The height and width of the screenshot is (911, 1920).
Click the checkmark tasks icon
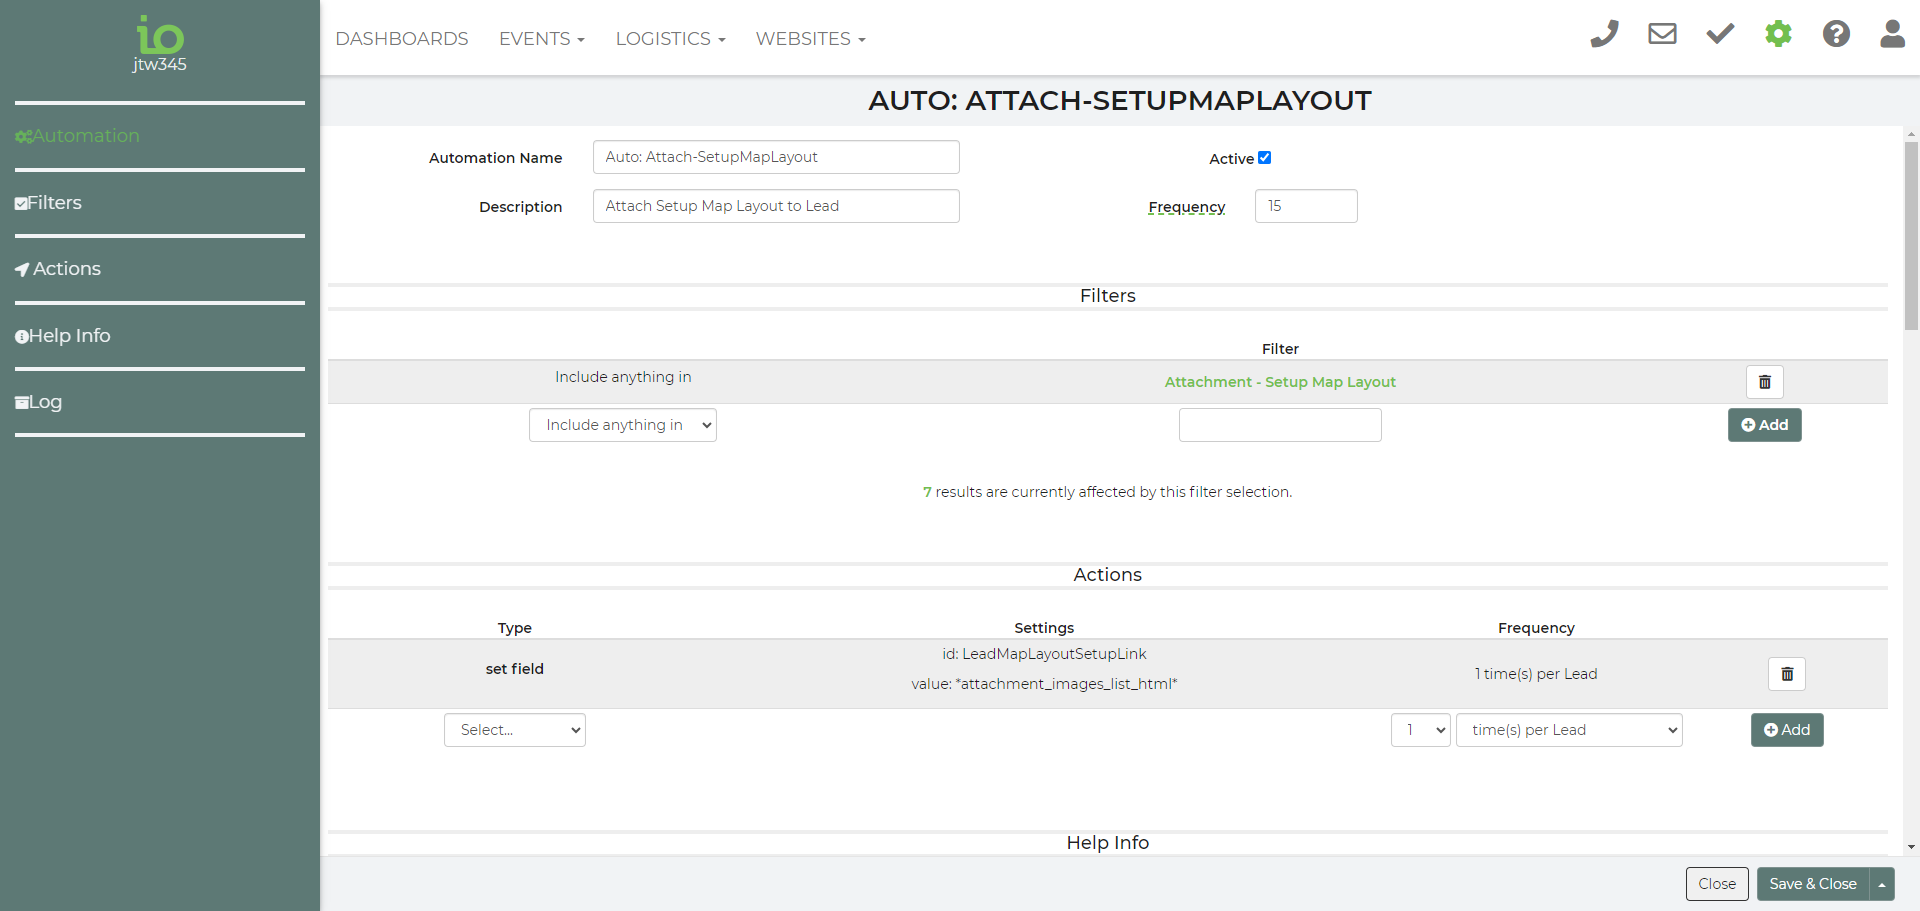[1720, 35]
